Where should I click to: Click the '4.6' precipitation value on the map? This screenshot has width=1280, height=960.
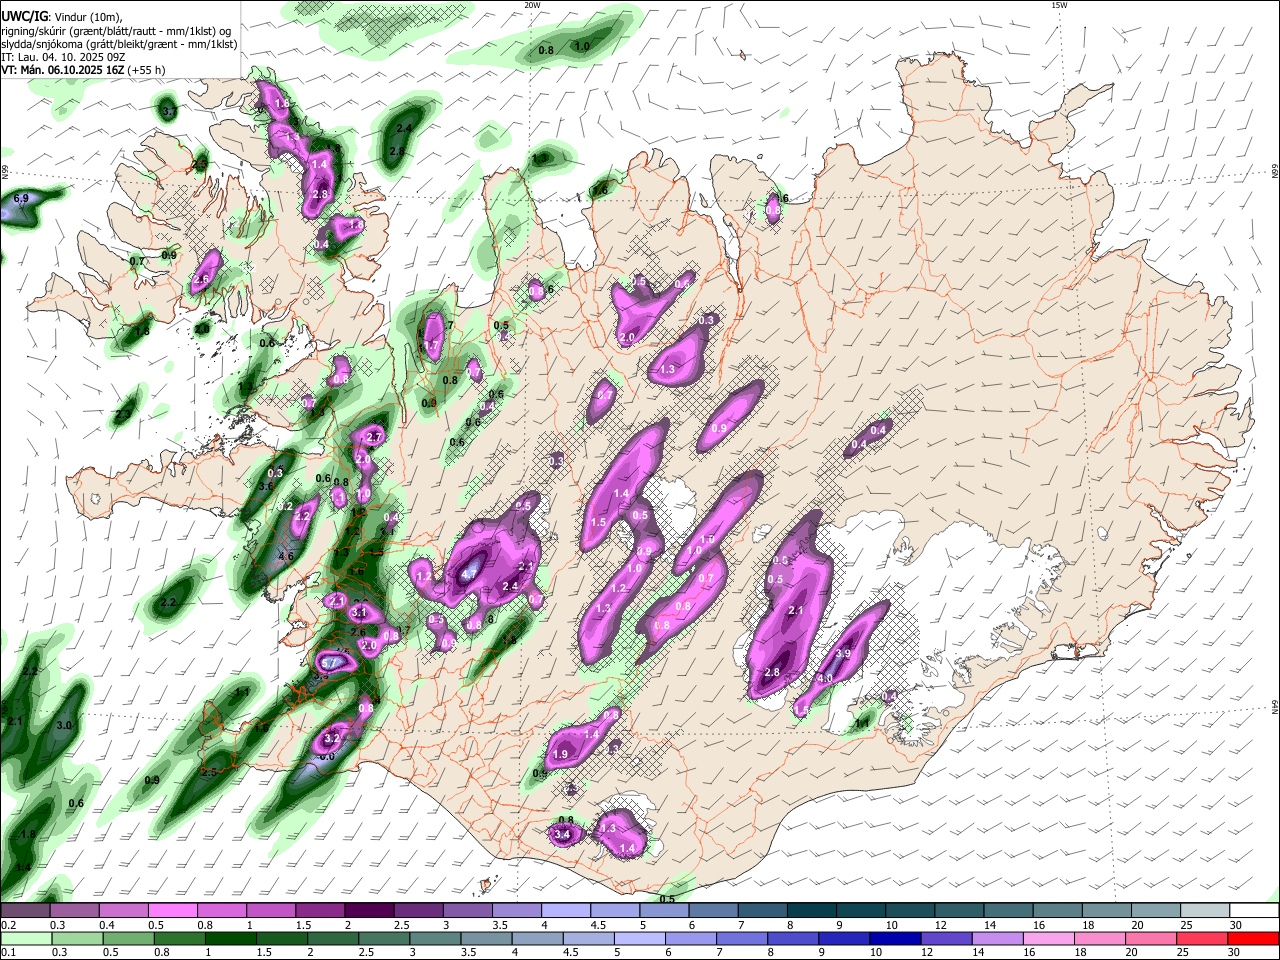pos(286,556)
